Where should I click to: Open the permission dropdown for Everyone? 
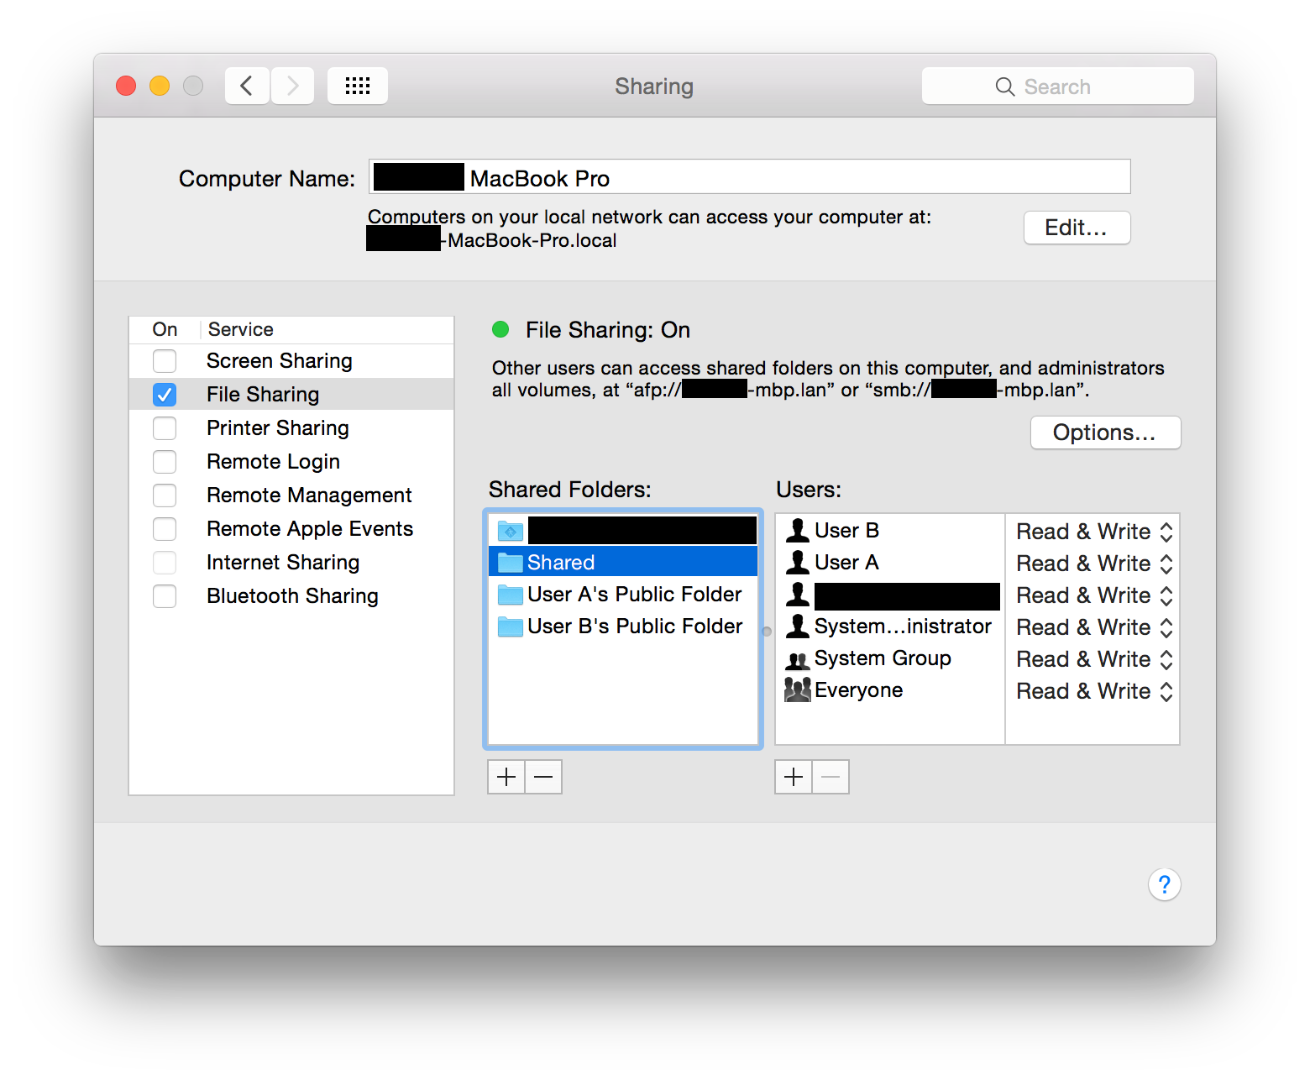click(x=1165, y=691)
